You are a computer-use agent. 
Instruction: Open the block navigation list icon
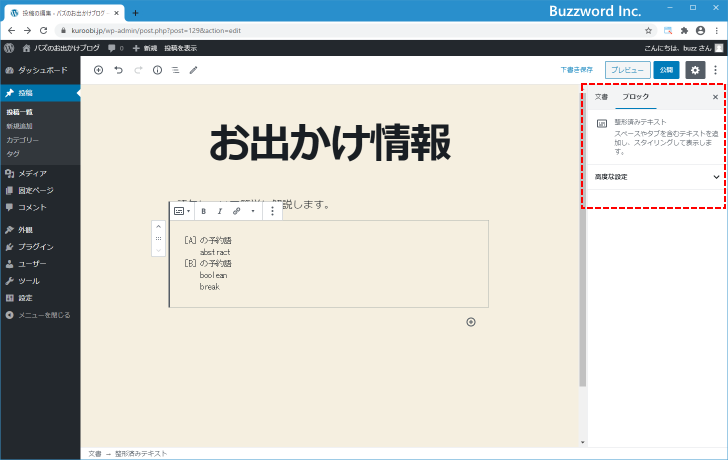pyautogui.click(x=175, y=70)
